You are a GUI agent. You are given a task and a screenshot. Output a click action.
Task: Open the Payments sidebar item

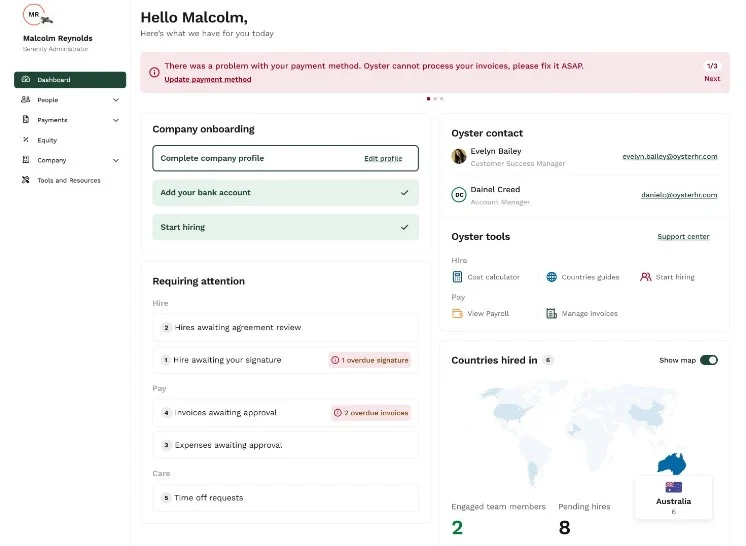[70, 120]
